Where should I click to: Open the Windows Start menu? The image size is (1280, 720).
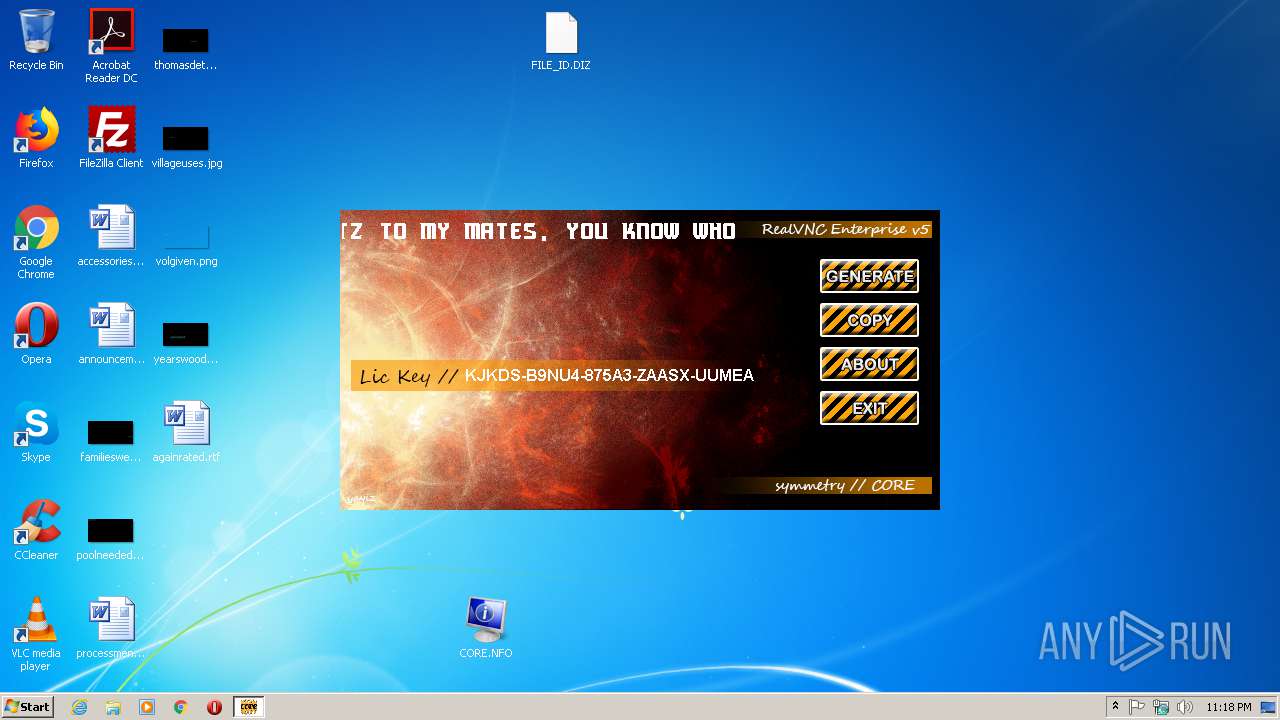(x=27, y=707)
